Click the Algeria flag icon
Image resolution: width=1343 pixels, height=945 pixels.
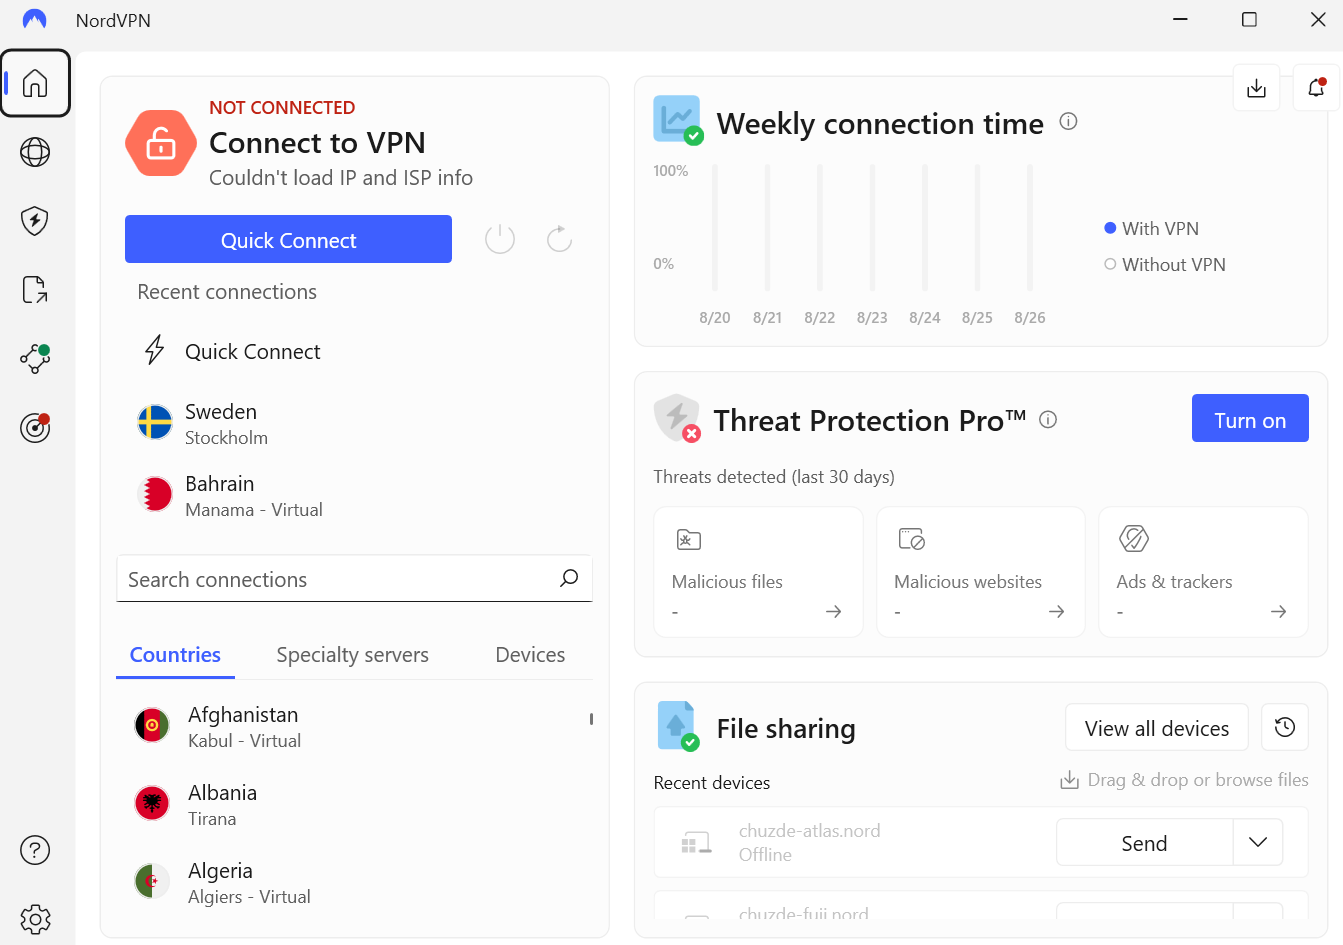pos(152,881)
